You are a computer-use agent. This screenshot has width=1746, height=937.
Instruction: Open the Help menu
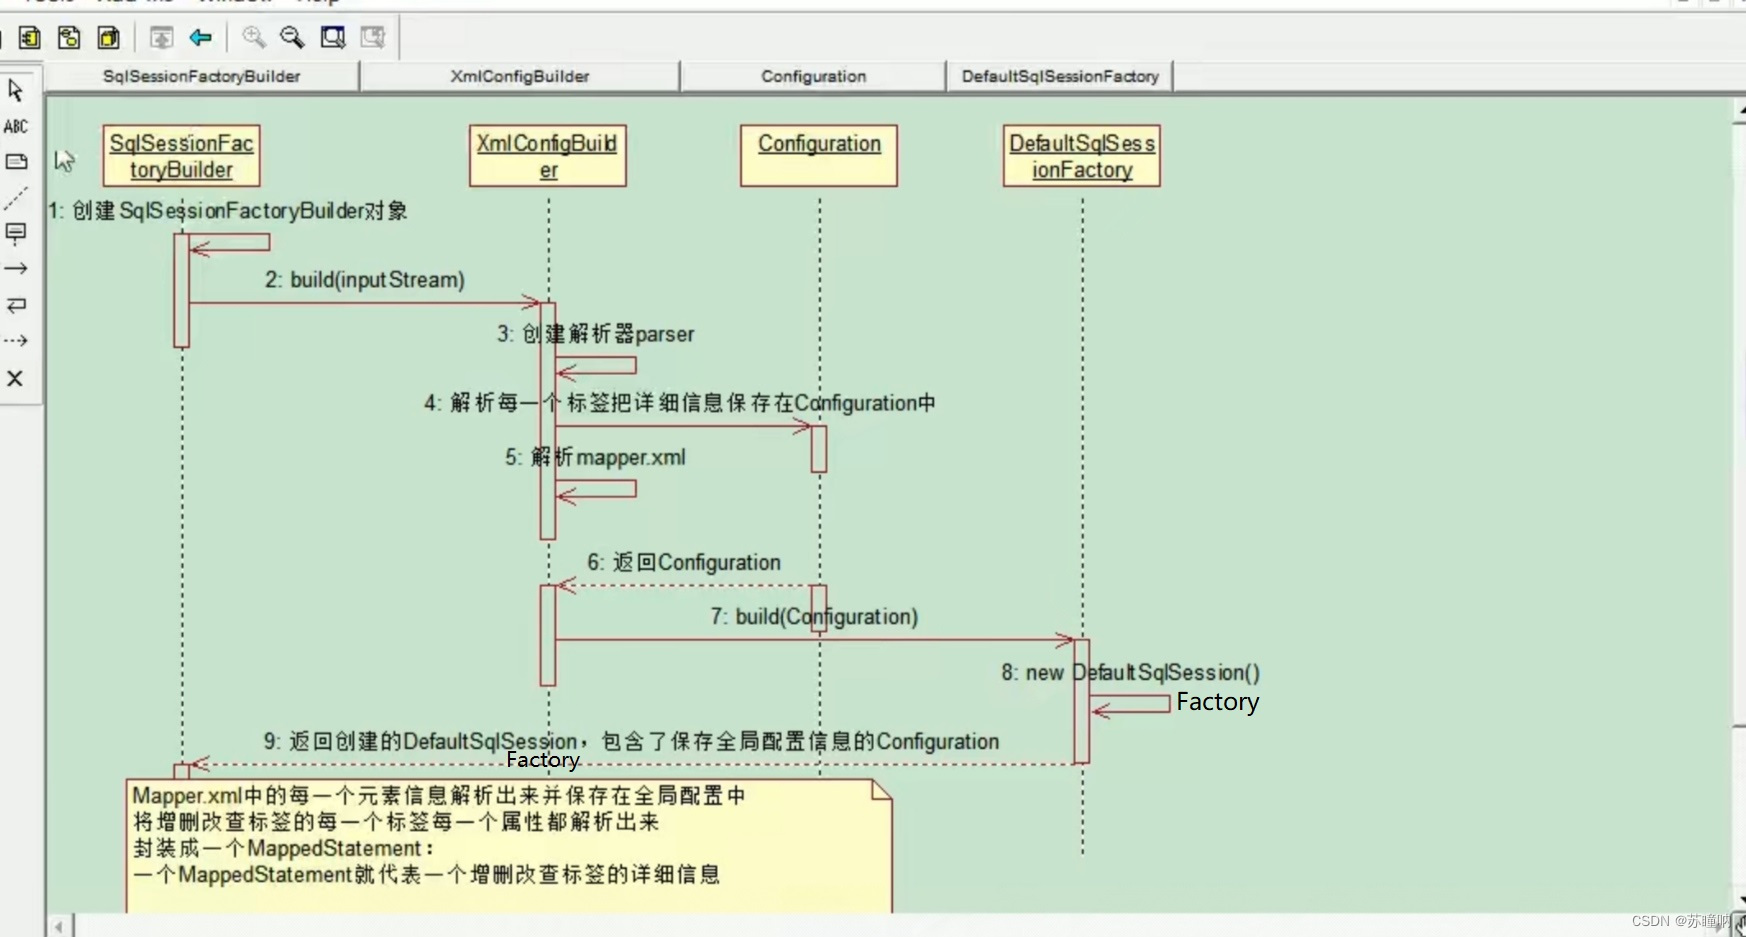[318, 3]
